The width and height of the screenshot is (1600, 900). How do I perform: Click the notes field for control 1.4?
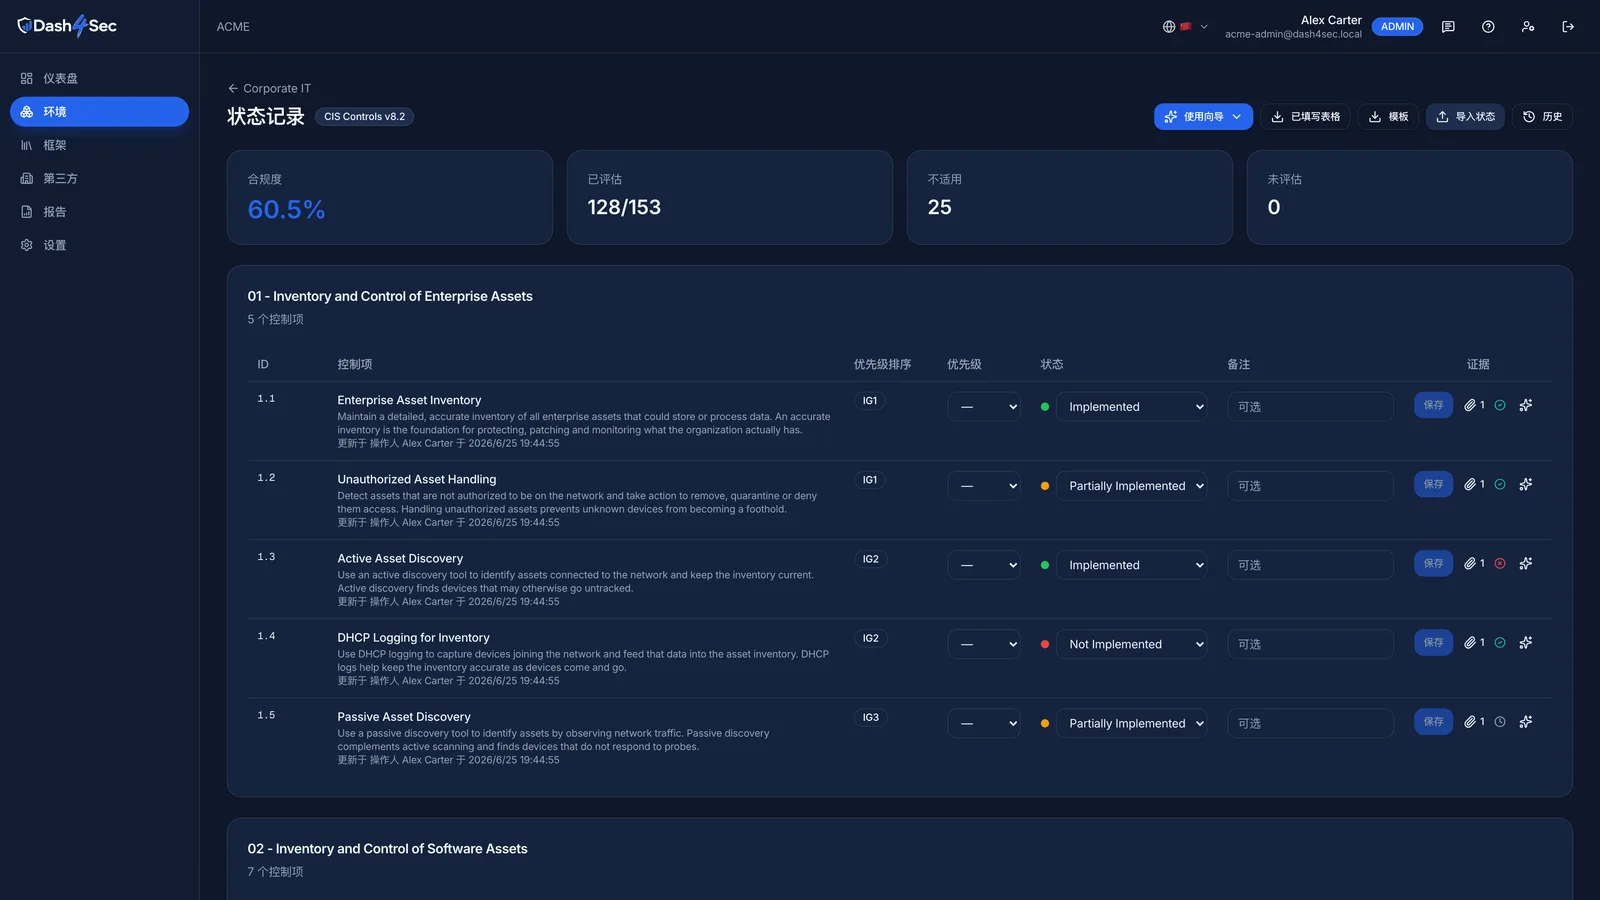click(x=1310, y=644)
